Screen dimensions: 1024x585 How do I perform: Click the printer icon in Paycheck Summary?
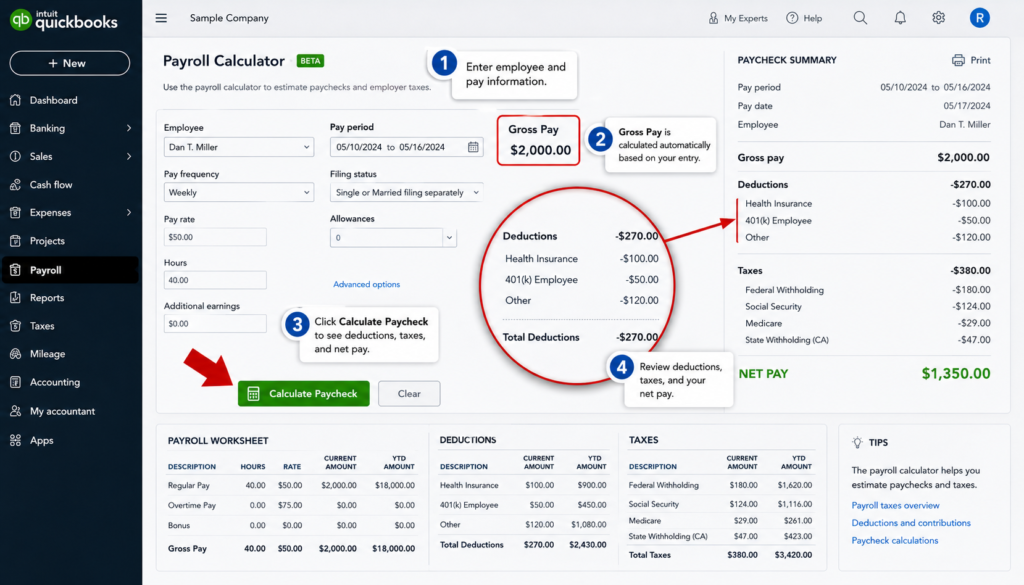click(x=957, y=60)
